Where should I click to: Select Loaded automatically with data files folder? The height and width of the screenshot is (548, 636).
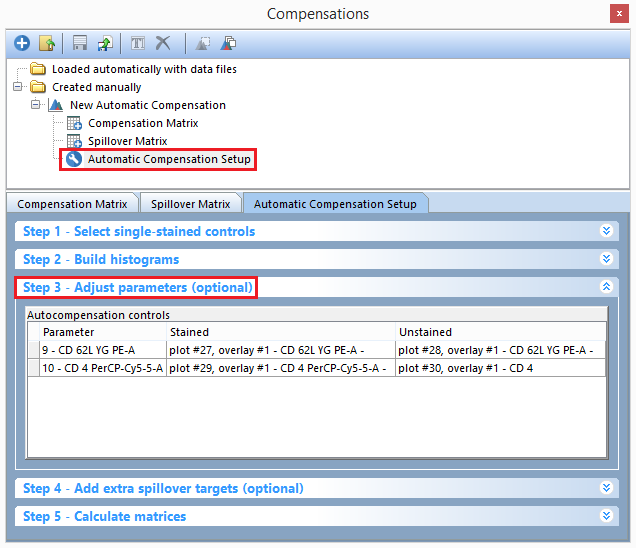pyautogui.click(x=144, y=69)
